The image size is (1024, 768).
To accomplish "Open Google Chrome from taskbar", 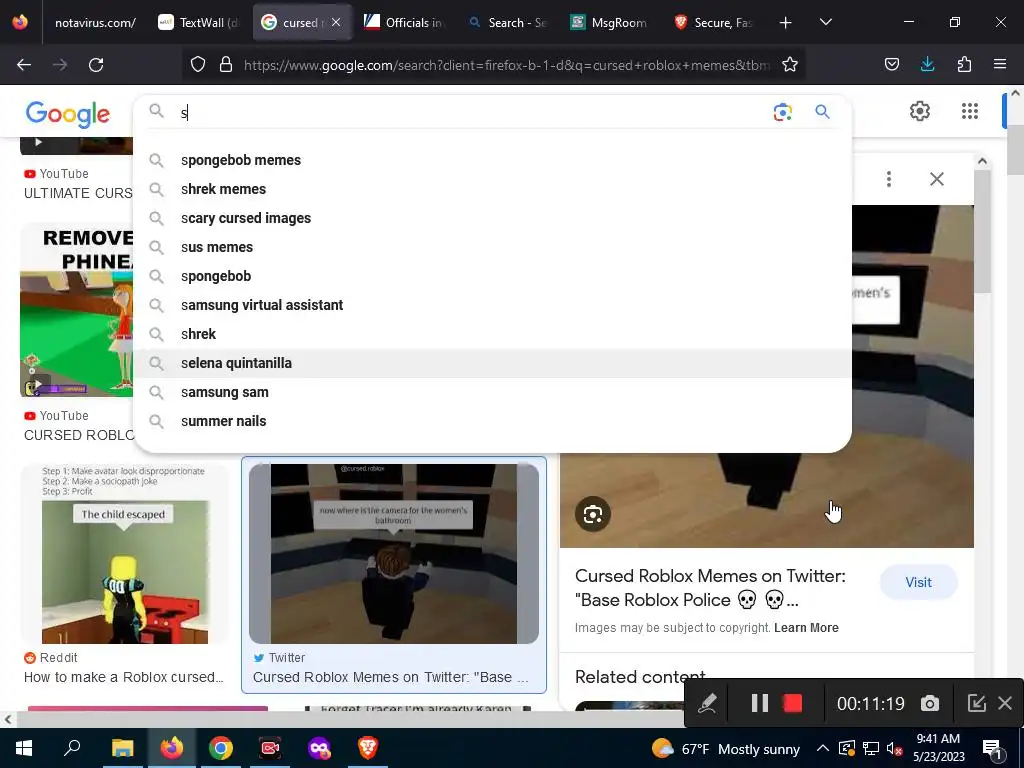I will coord(221,748).
